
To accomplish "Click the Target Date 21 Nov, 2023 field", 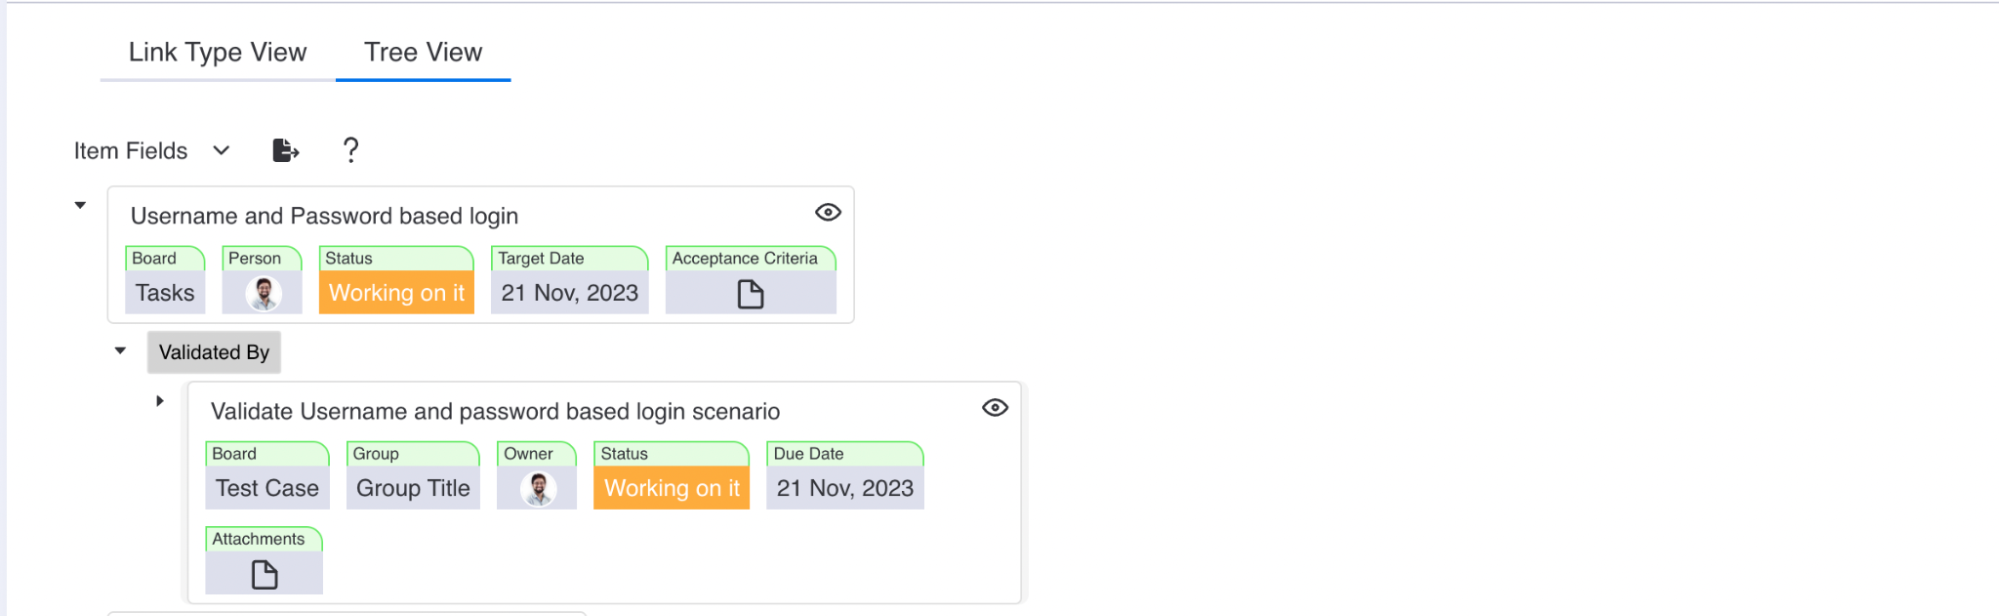I will tap(569, 294).
